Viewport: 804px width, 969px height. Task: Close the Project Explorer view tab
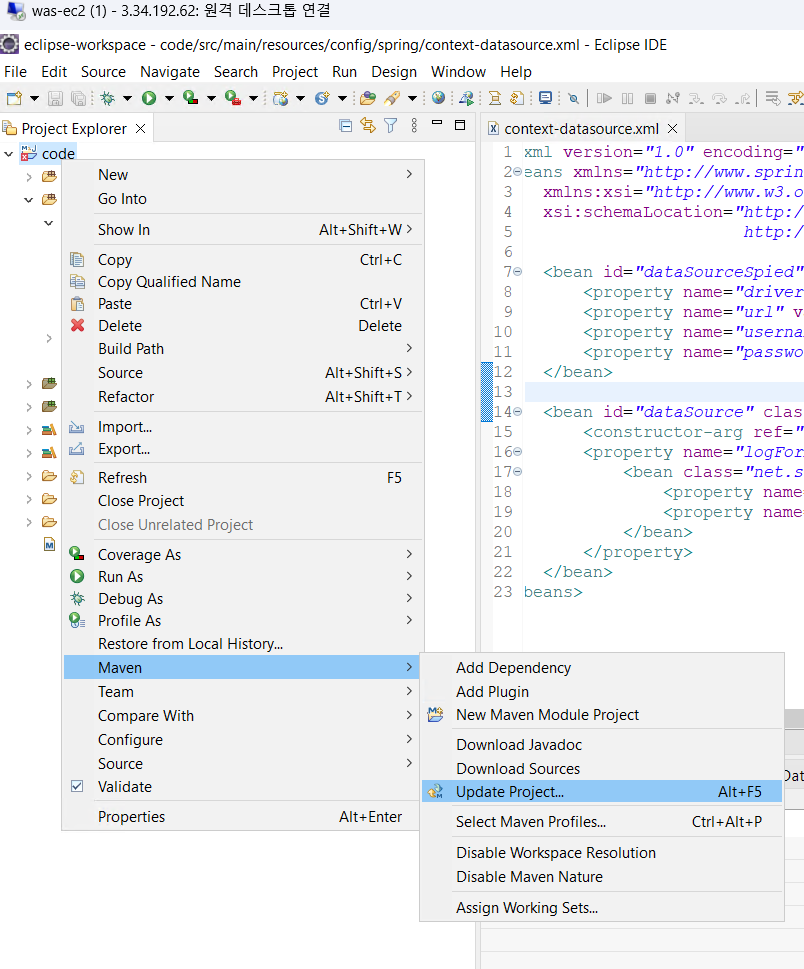click(x=140, y=129)
